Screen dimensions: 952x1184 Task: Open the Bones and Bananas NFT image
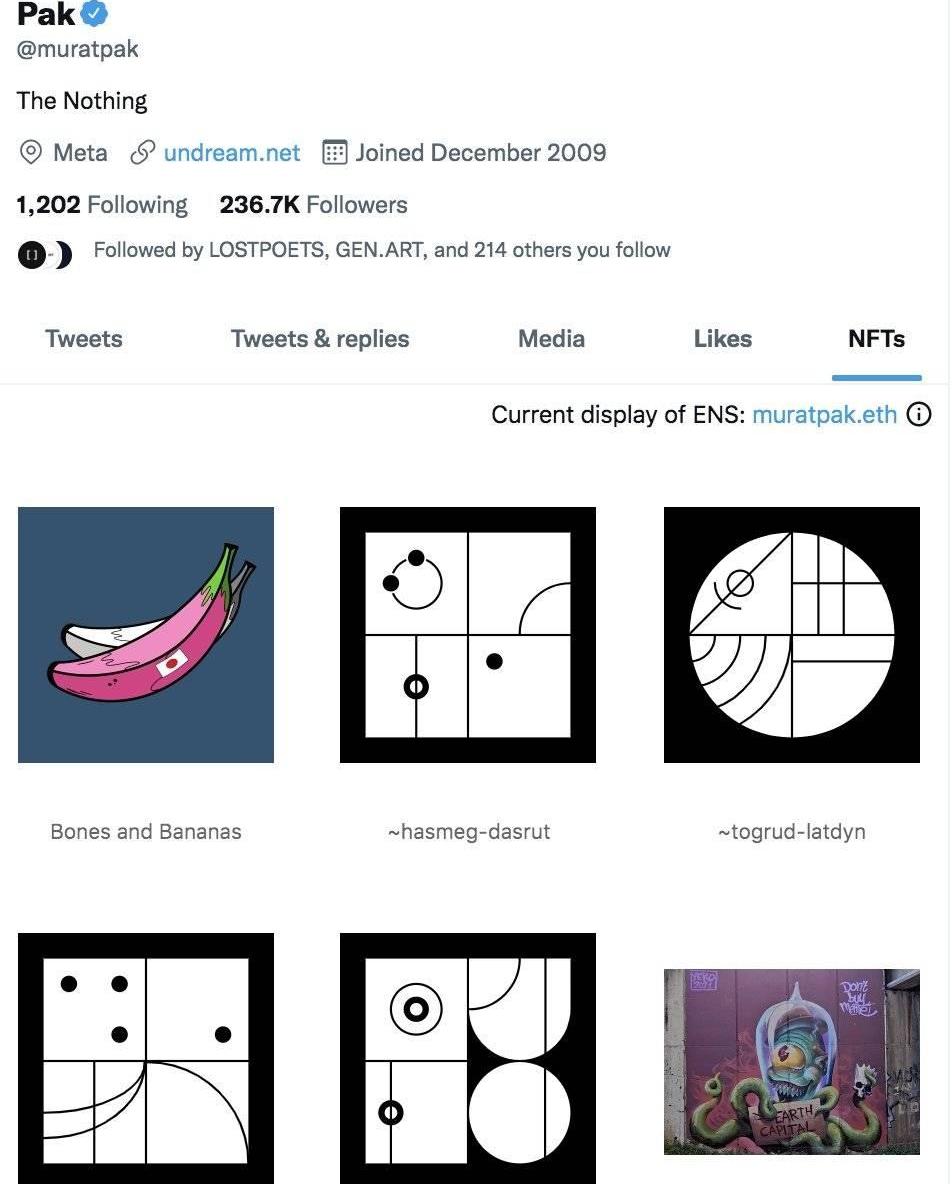[x=146, y=635]
